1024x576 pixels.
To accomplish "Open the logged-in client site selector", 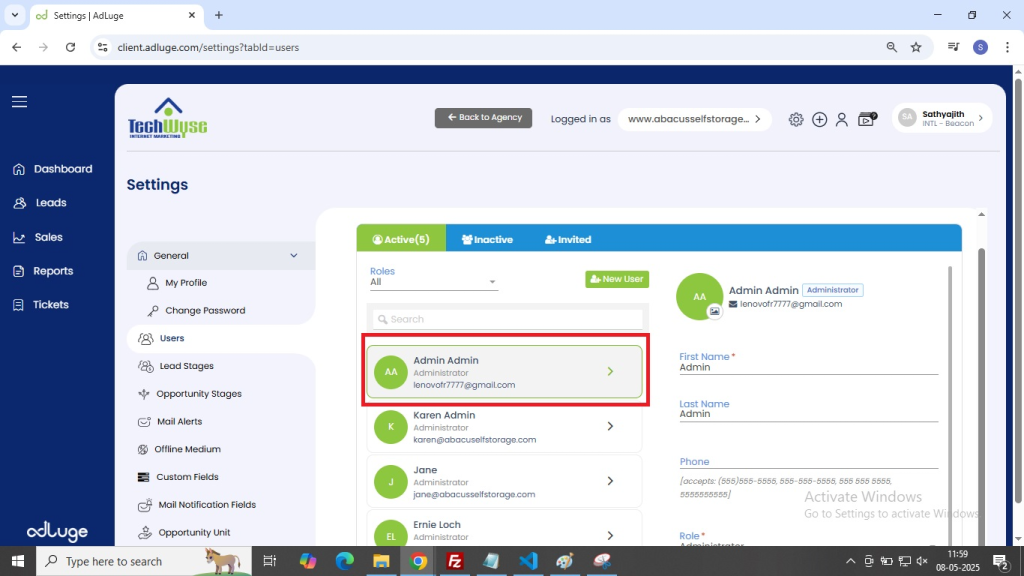I will point(694,119).
